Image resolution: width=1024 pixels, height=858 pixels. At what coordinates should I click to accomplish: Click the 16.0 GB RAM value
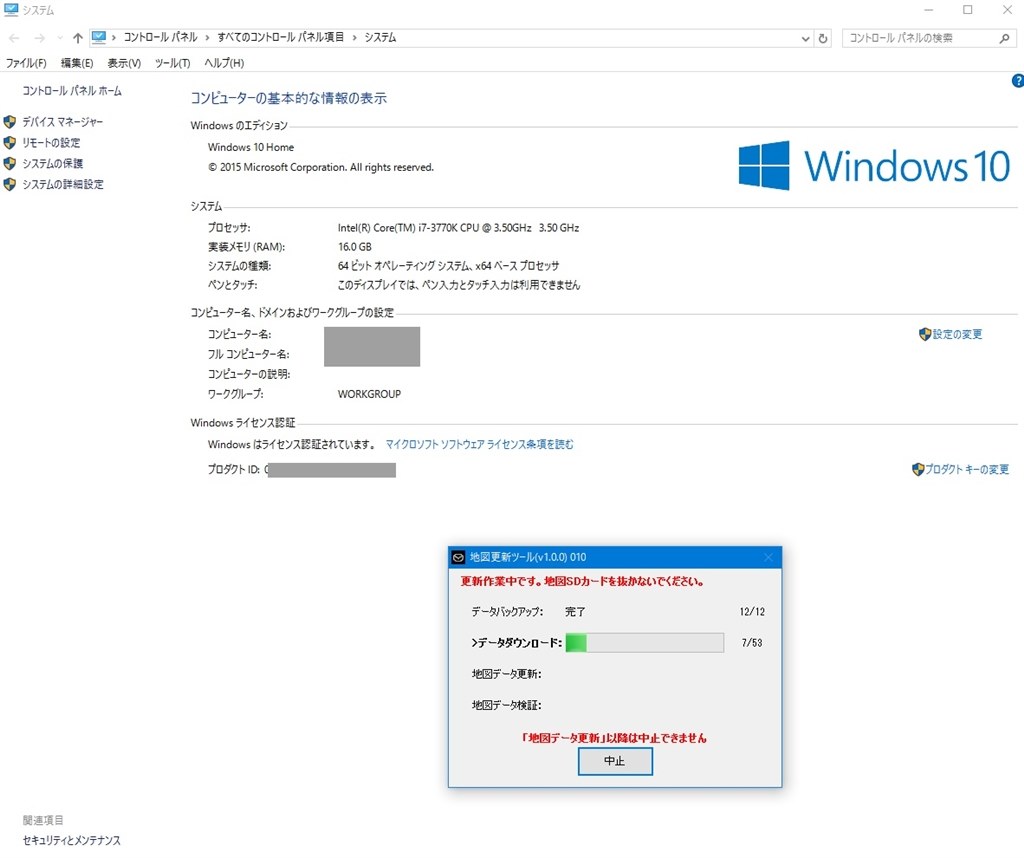355,247
